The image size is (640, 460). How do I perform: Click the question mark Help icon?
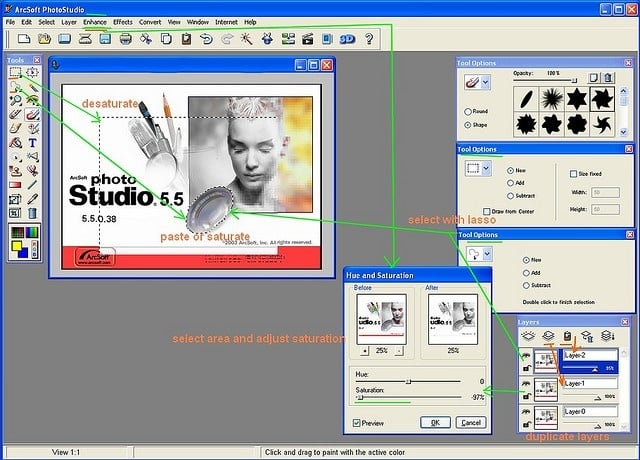pyautogui.click(x=369, y=39)
